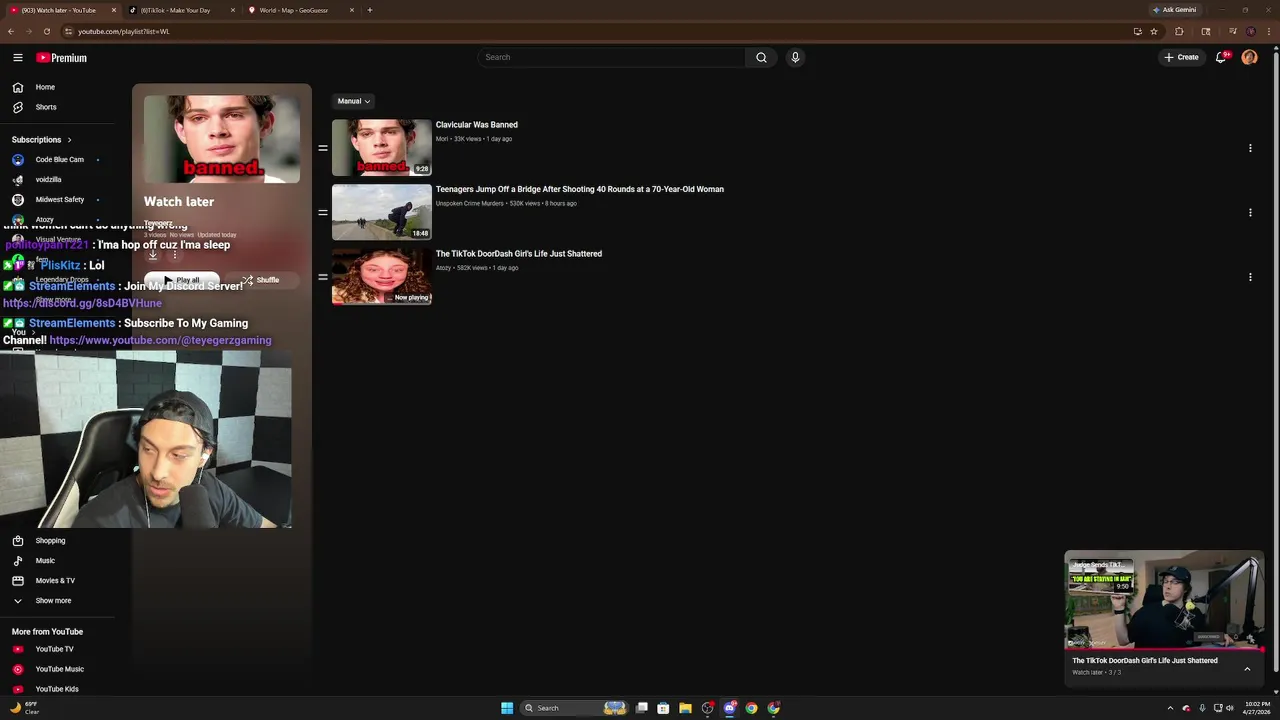Open the Midwest Safety subscription
The height and width of the screenshot is (720, 1280).
(x=58, y=200)
